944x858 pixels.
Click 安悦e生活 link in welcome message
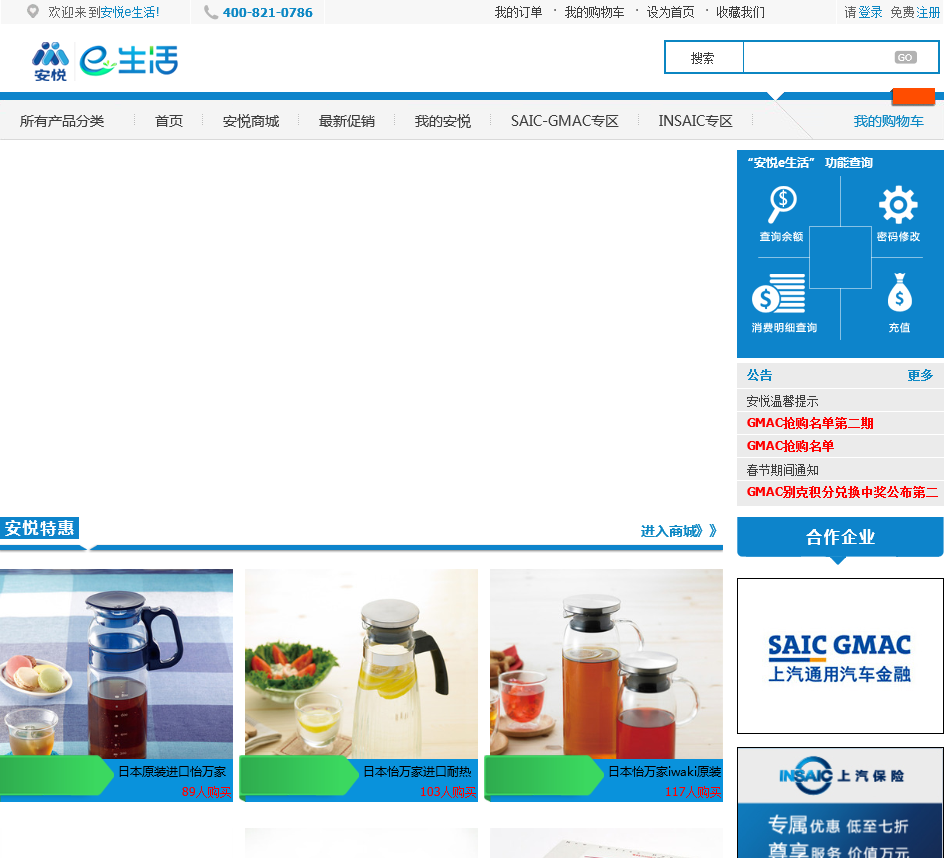click(128, 12)
